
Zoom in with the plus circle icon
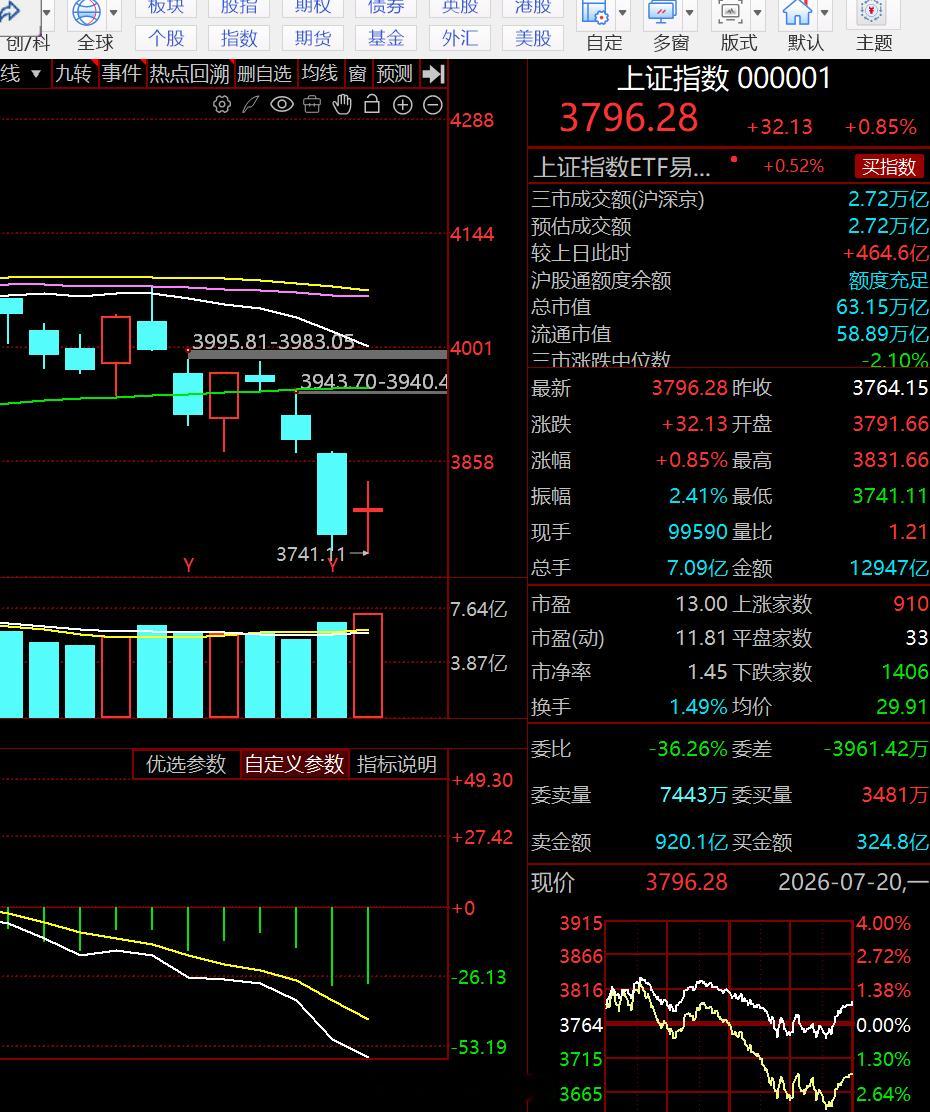[x=403, y=105]
